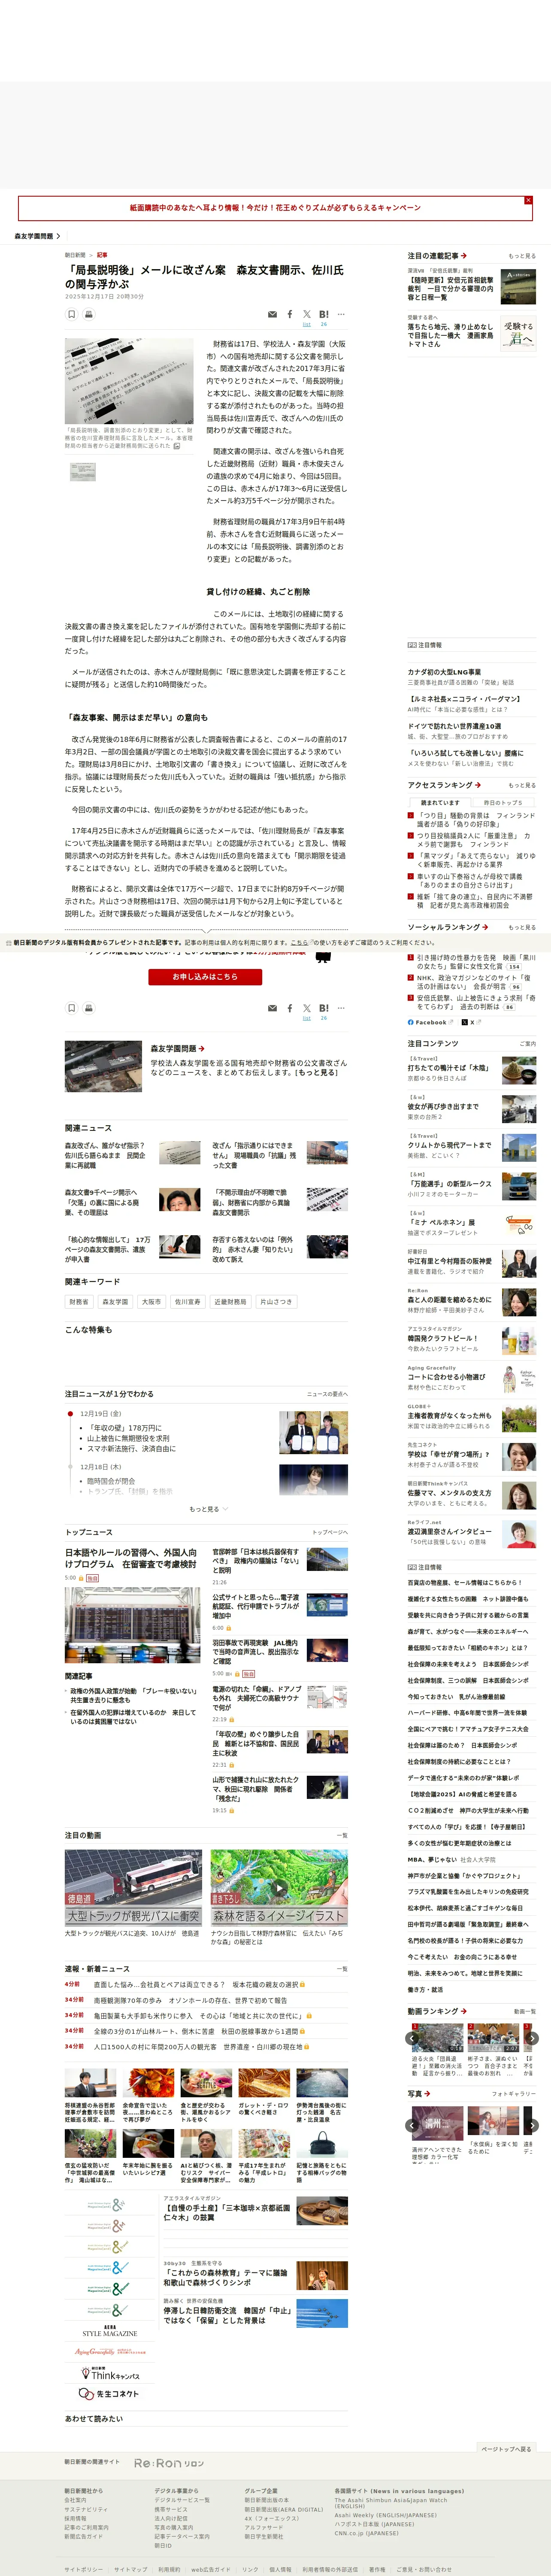Image resolution: width=551 pixels, height=2576 pixels.
Task: Open カナダ初の大型LNG事業 PR link
Action: click(x=444, y=672)
